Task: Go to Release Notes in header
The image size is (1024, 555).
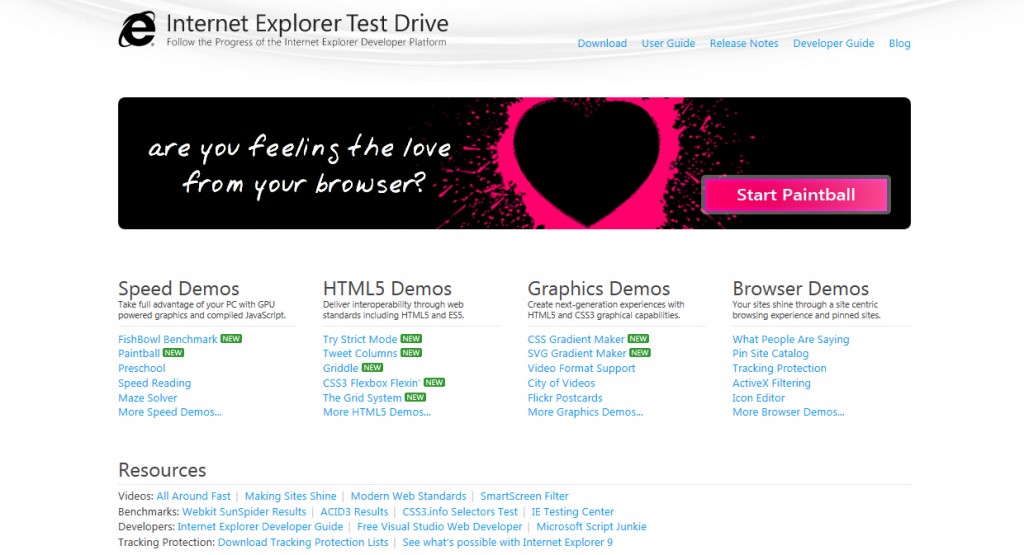Action: click(x=744, y=43)
